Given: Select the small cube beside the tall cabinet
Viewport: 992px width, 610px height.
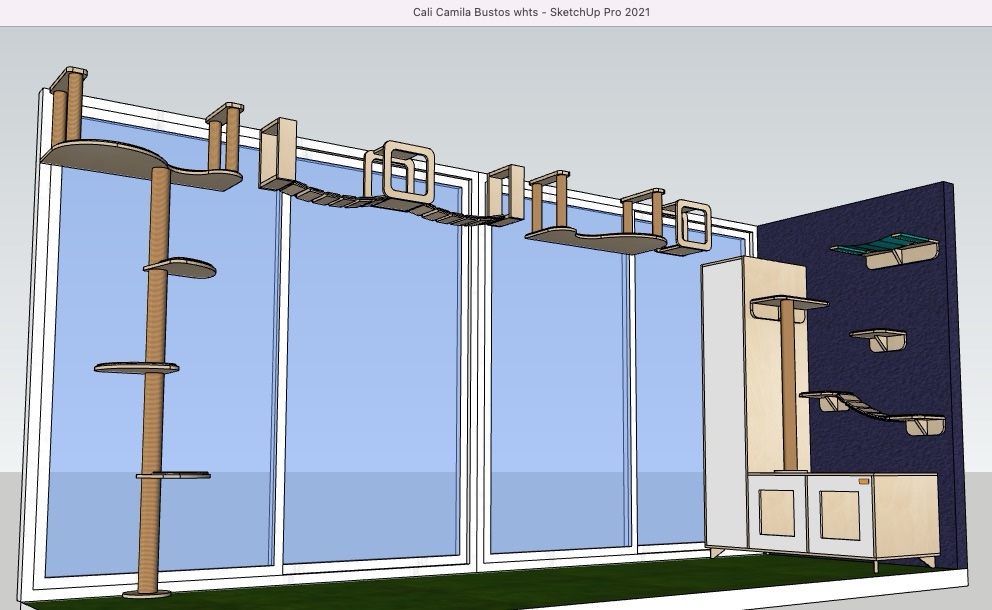Looking at the screenshot, I should pyautogui.click(x=690, y=226).
